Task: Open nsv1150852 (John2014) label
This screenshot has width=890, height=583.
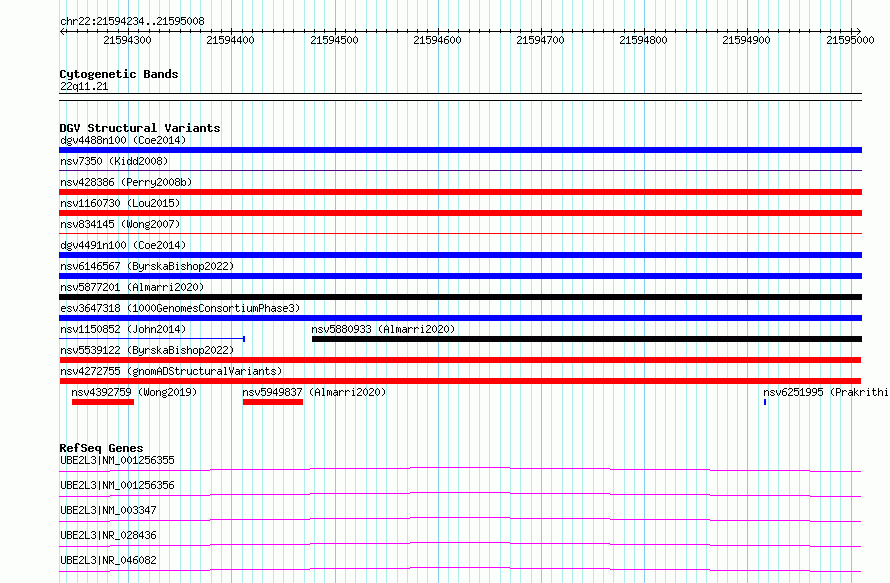Action: click(x=123, y=329)
